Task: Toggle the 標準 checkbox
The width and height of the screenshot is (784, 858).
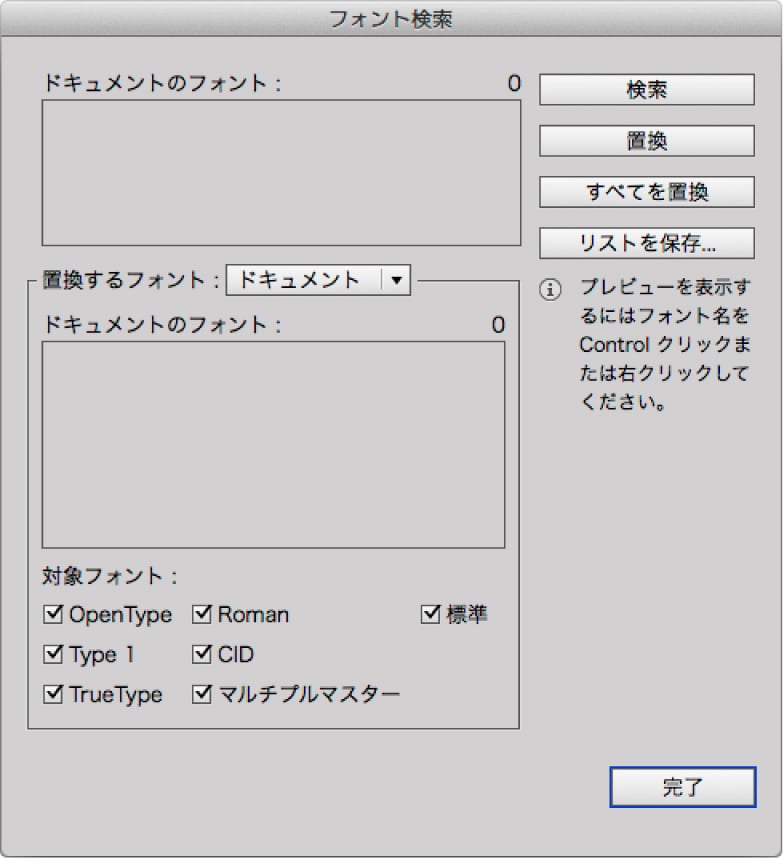Action: (431, 614)
